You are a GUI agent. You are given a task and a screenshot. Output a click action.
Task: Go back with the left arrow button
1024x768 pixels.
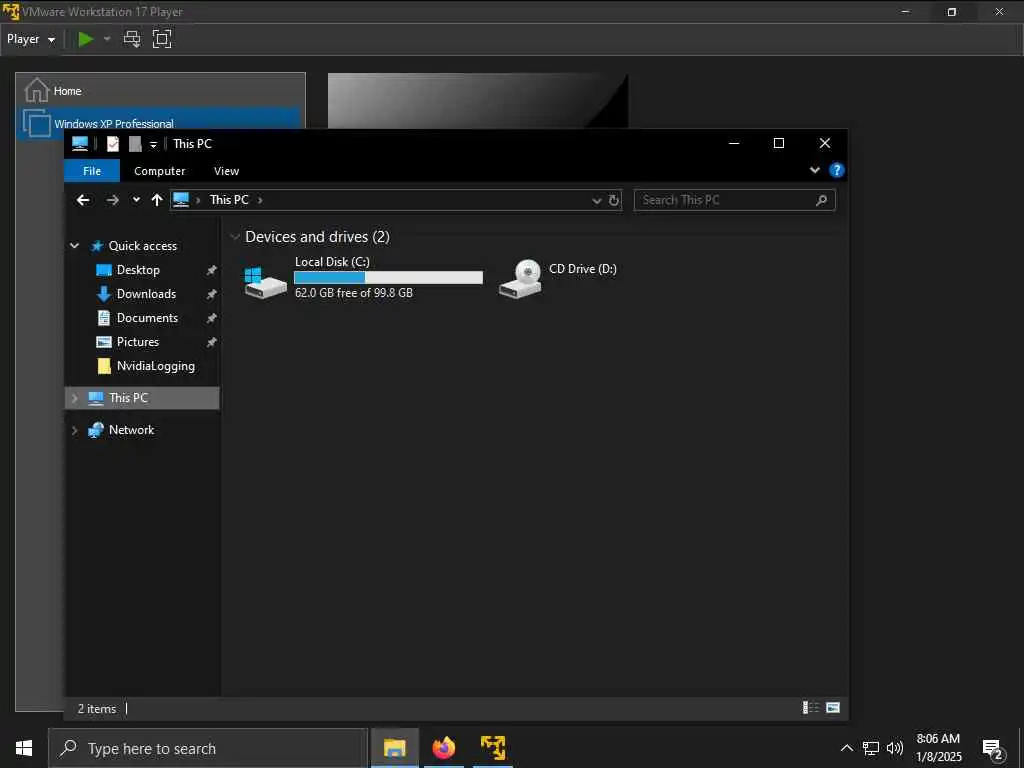coord(83,200)
